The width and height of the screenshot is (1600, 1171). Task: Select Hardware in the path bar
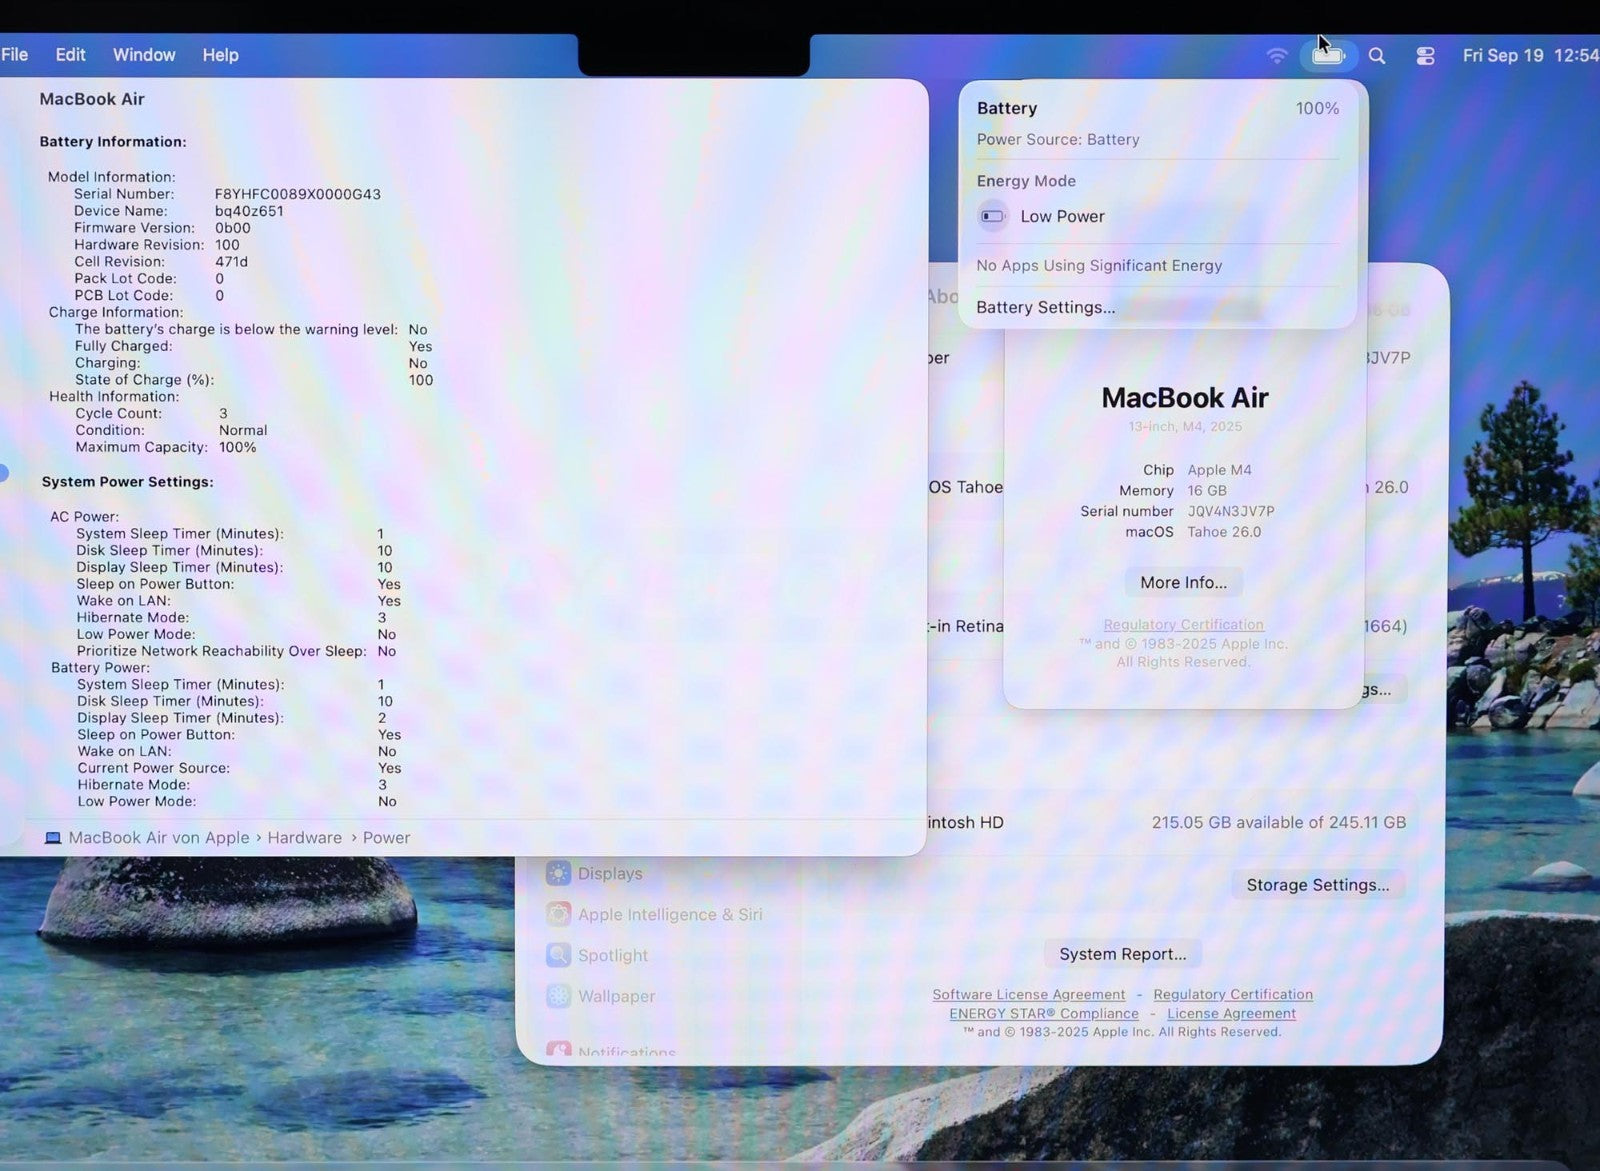pyautogui.click(x=304, y=838)
